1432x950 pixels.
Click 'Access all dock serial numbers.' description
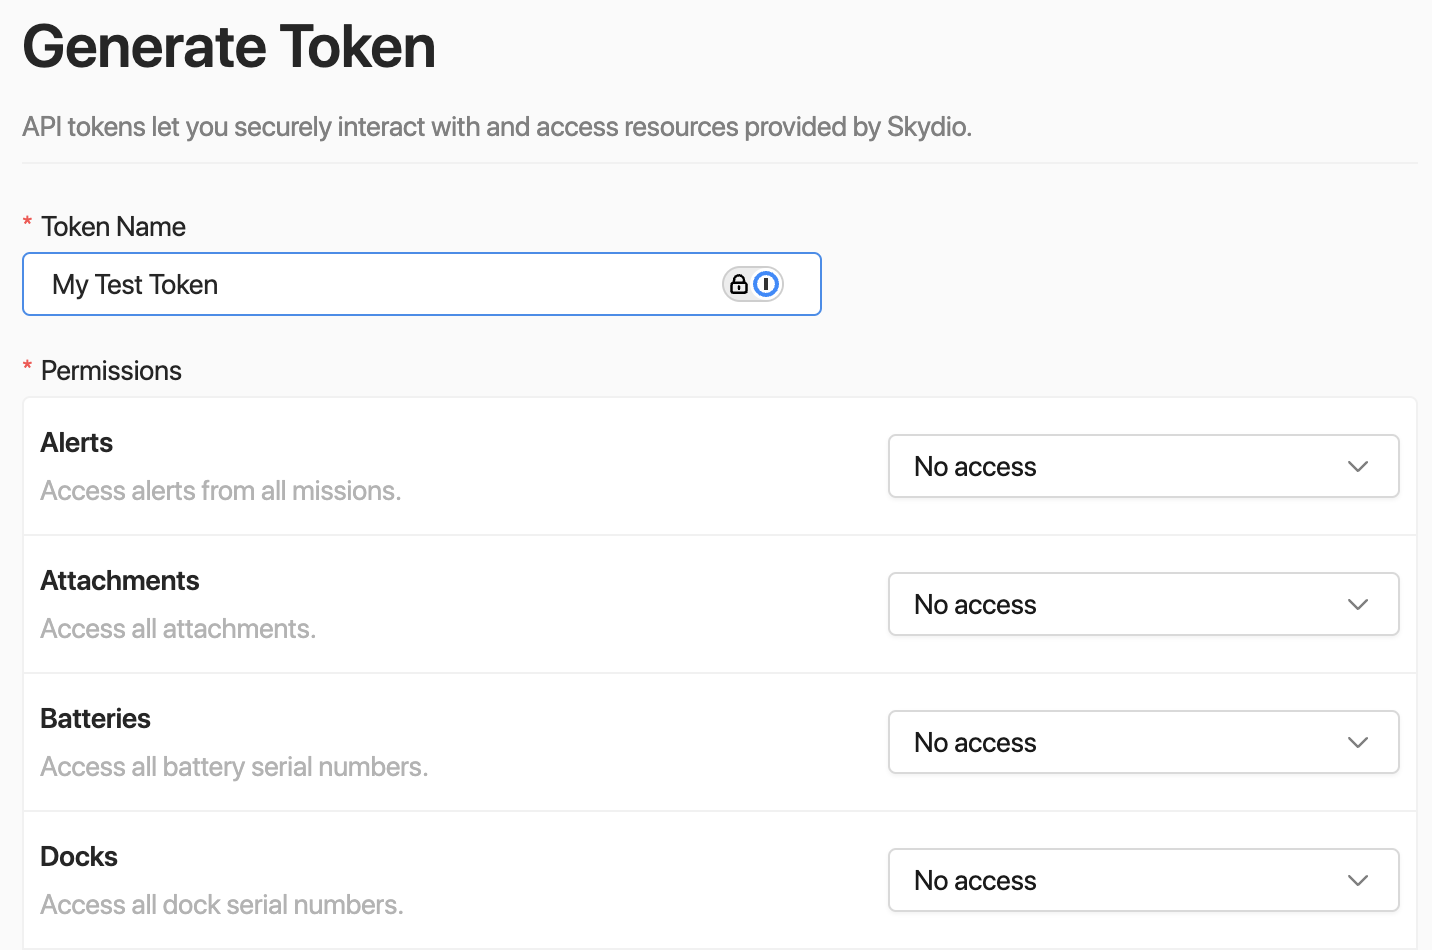click(x=222, y=905)
